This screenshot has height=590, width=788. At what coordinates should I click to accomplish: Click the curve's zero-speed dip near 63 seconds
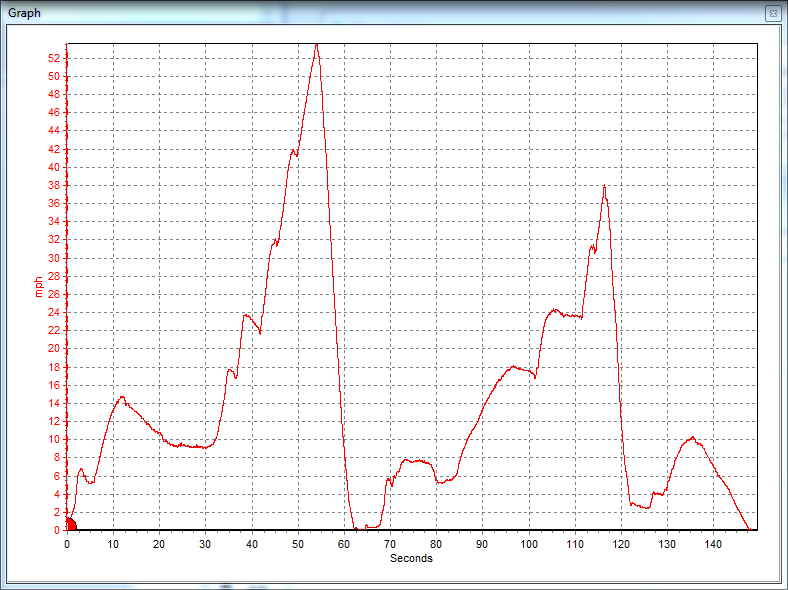pyautogui.click(x=356, y=529)
